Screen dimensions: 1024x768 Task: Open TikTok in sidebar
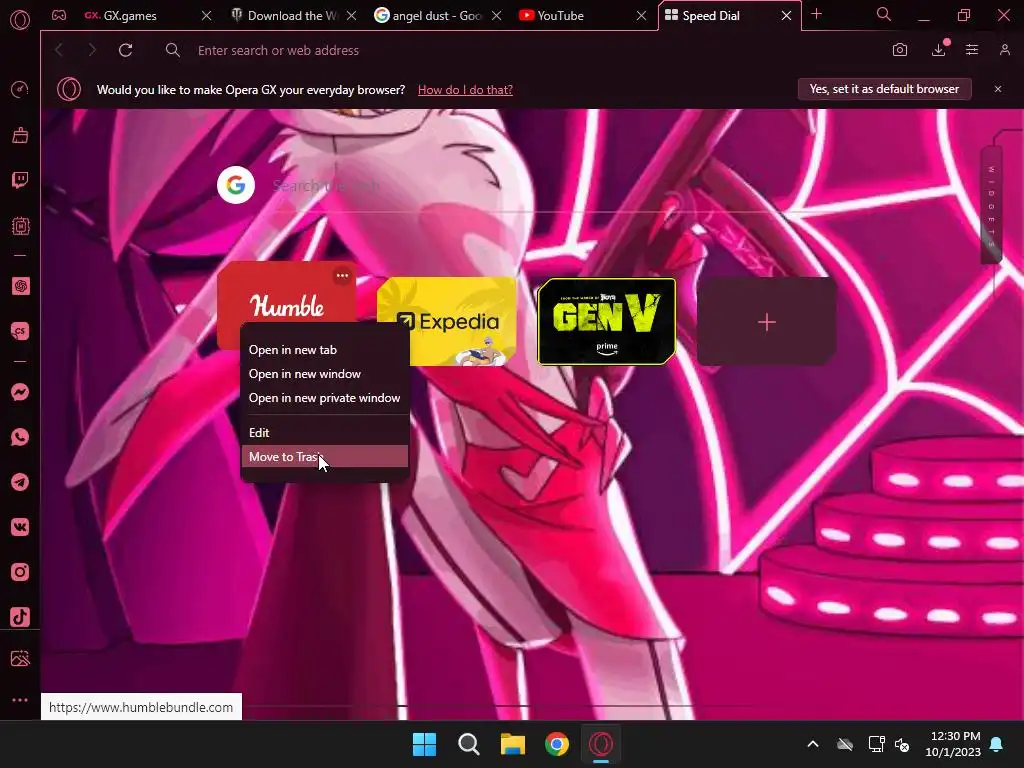coord(20,617)
